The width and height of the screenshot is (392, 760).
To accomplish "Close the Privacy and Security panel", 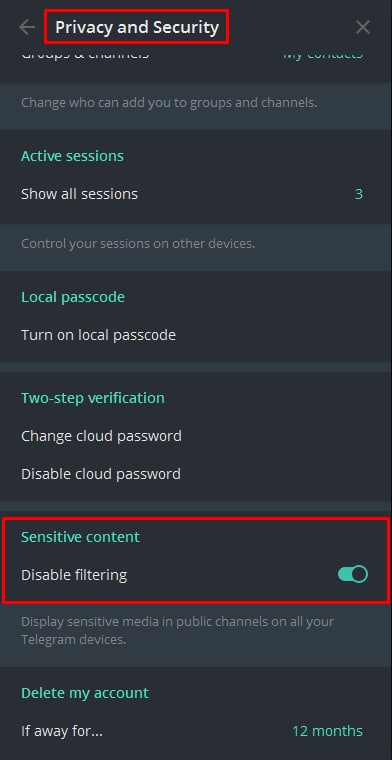I will pyautogui.click(x=362, y=27).
